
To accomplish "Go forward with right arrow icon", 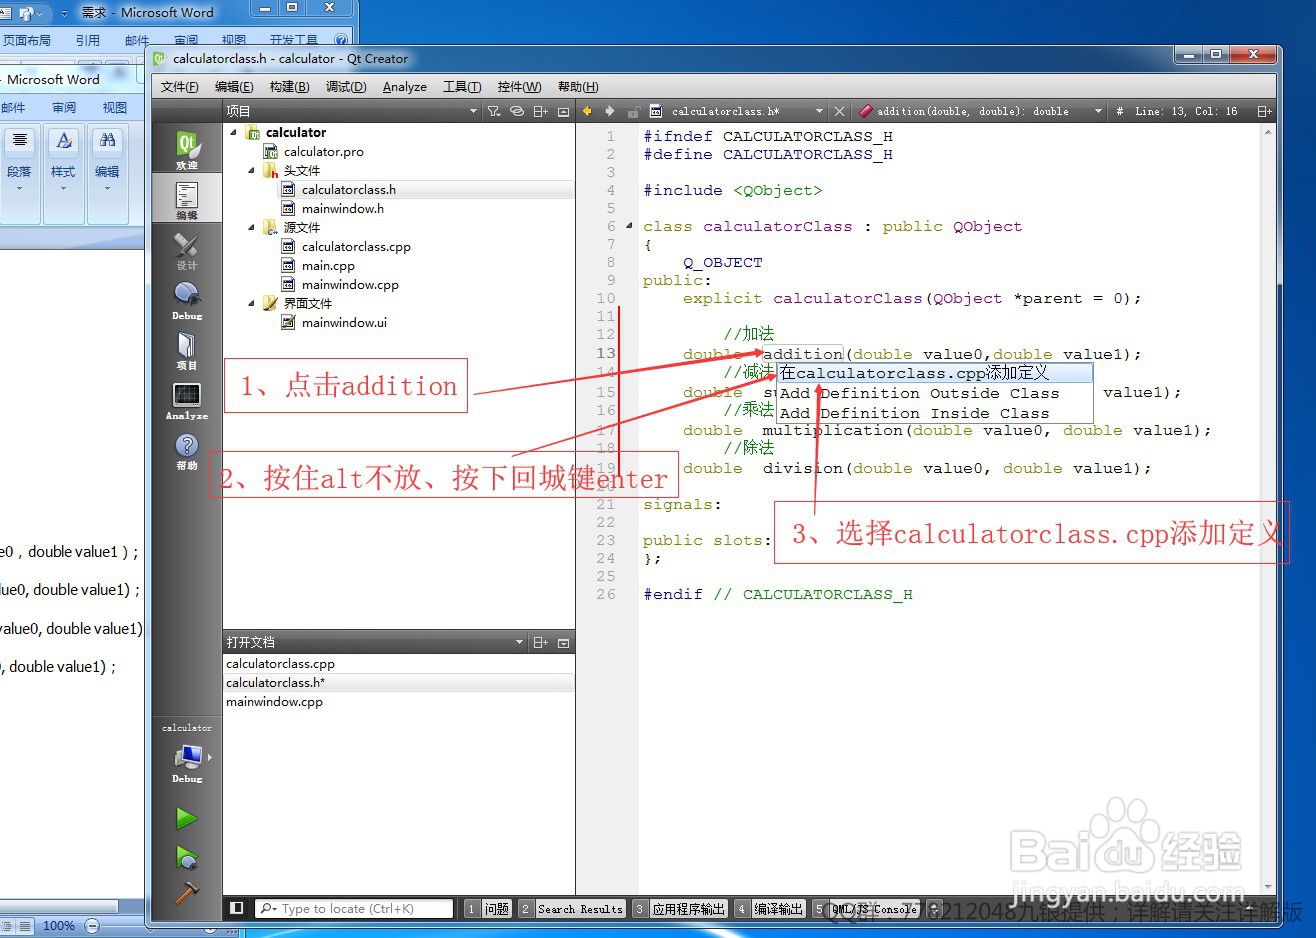I will coord(609,111).
